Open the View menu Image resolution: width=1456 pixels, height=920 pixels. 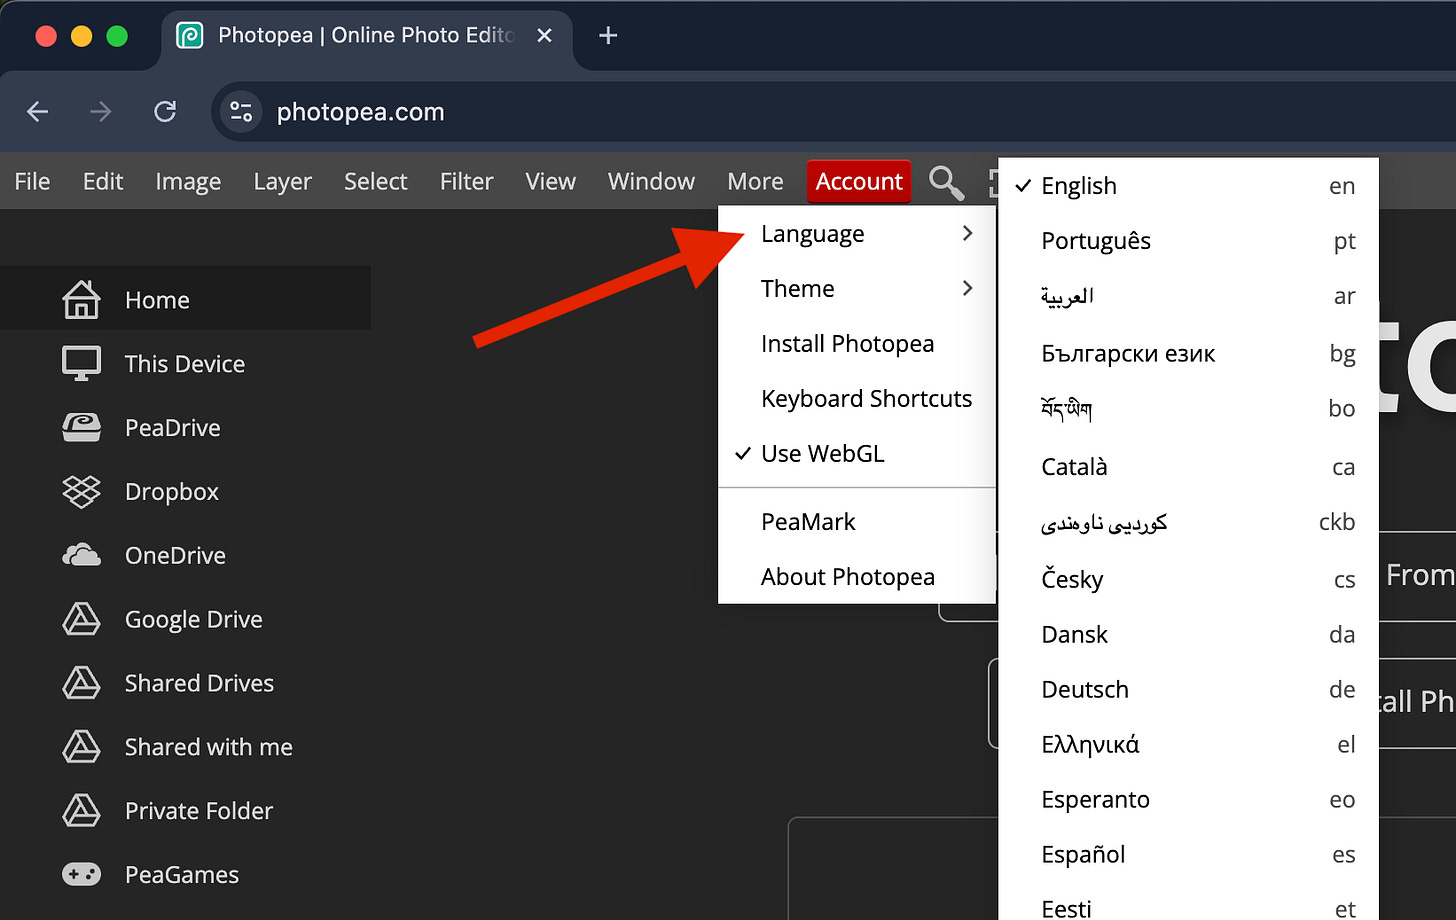coord(551,181)
